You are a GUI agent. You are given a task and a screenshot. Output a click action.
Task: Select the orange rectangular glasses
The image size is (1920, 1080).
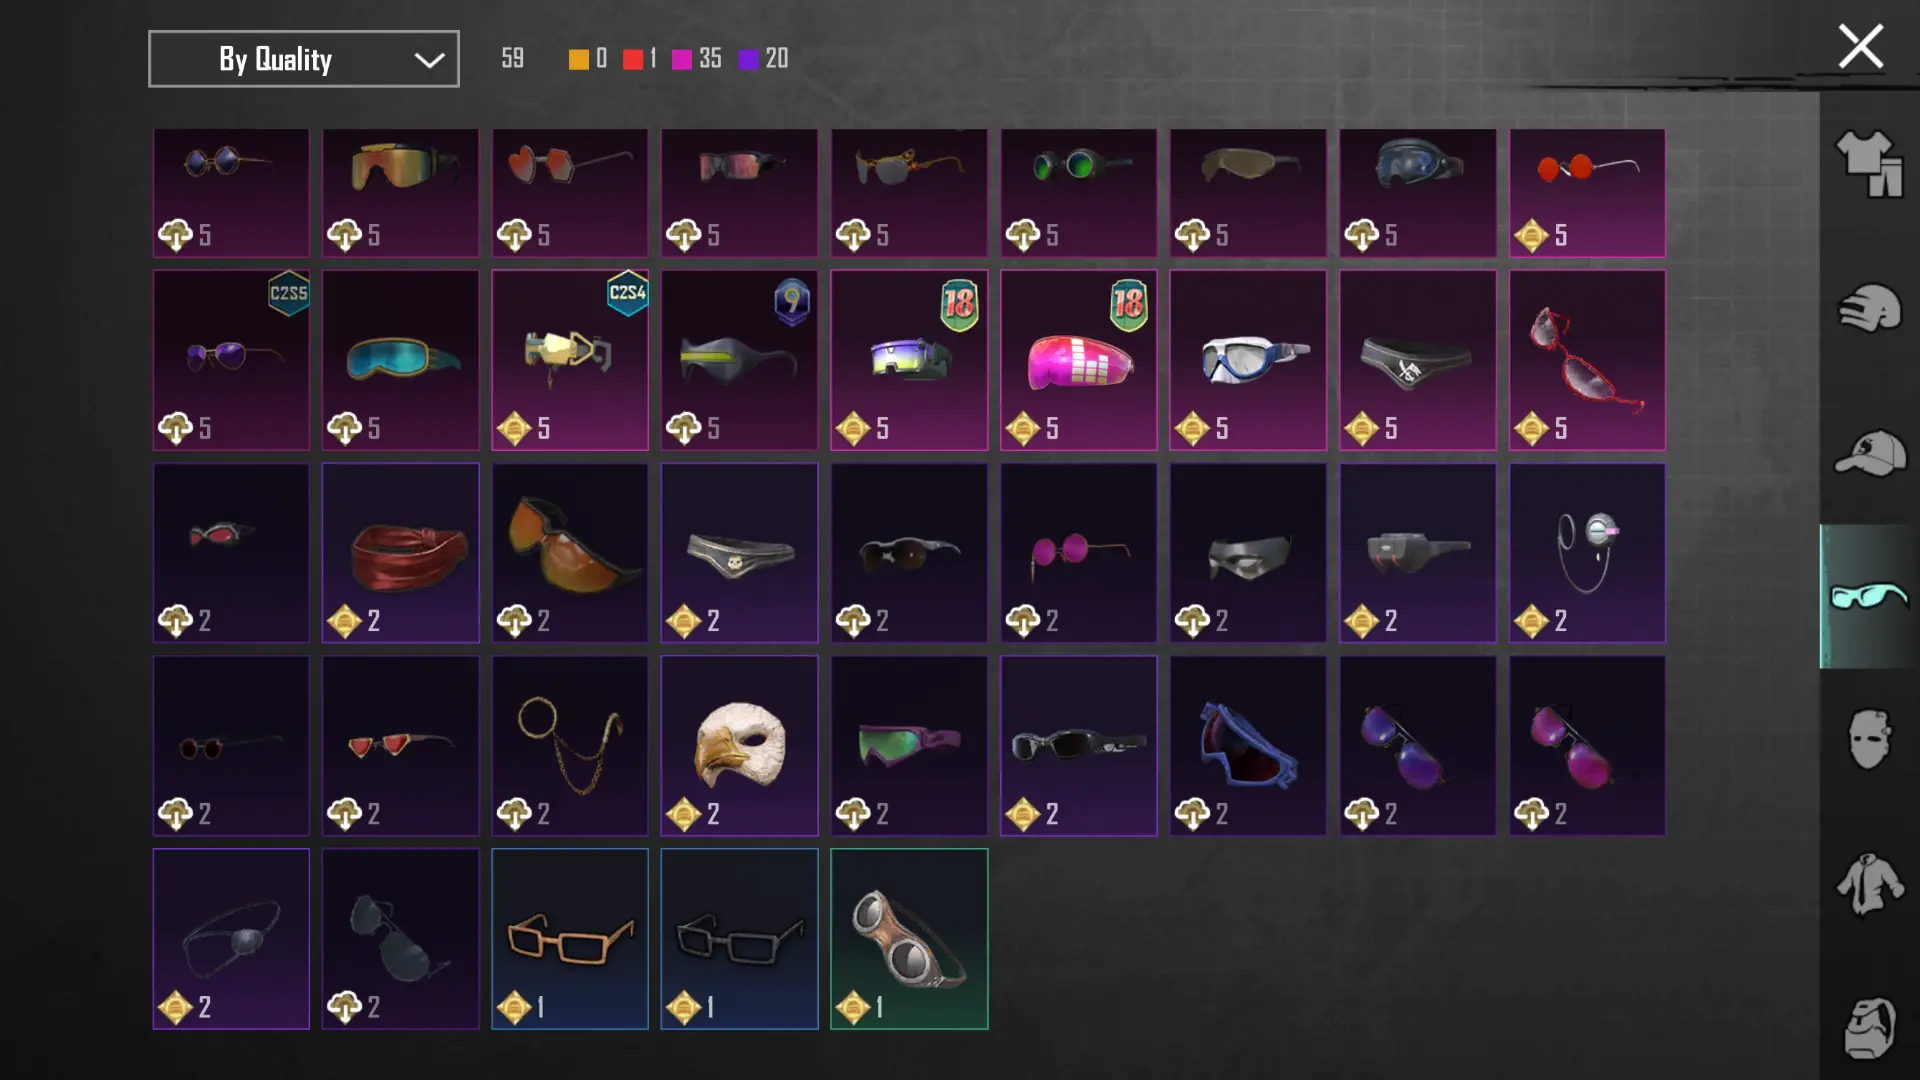tap(569, 939)
